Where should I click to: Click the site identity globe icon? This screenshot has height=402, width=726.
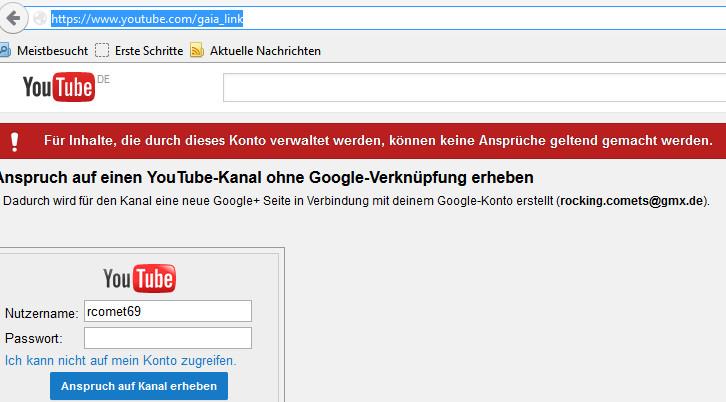click(x=40, y=19)
